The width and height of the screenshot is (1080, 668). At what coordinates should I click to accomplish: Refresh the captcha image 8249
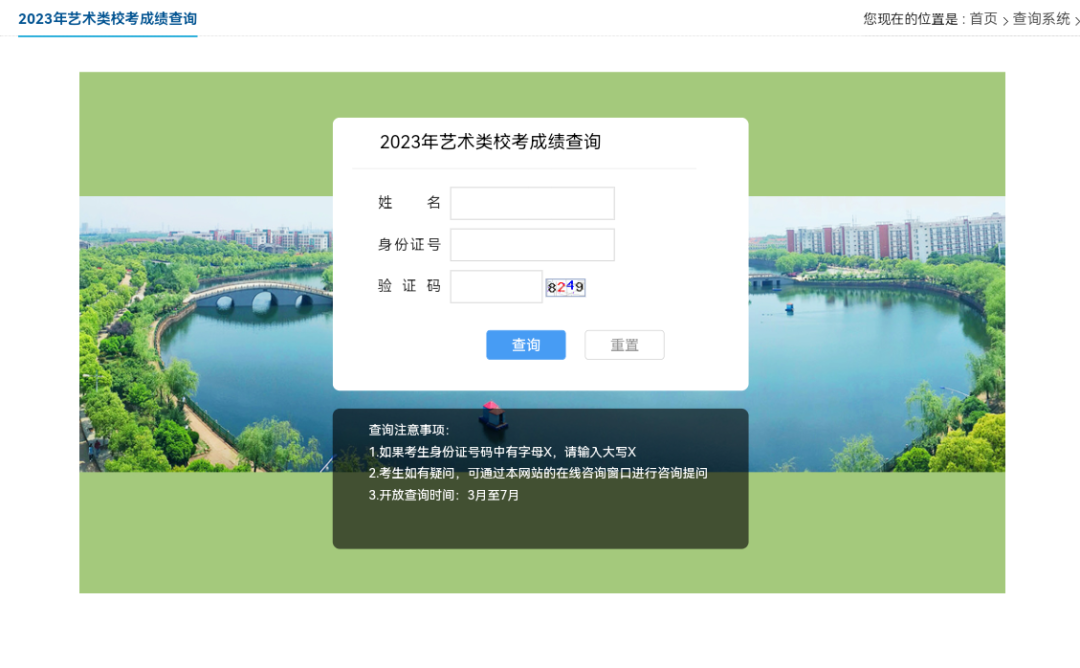[x=565, y=287]
